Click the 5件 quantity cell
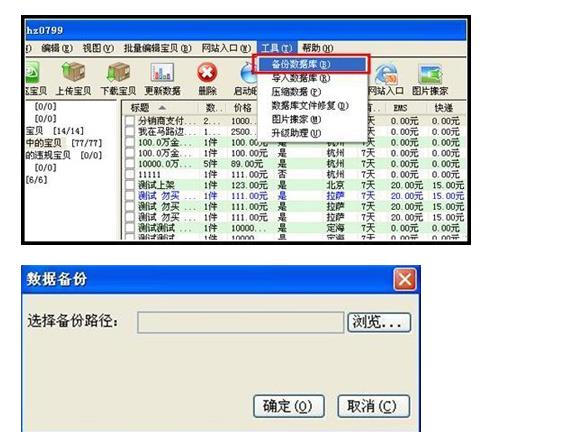Viewport: 570px width, 439px height. tap(210, 164)
